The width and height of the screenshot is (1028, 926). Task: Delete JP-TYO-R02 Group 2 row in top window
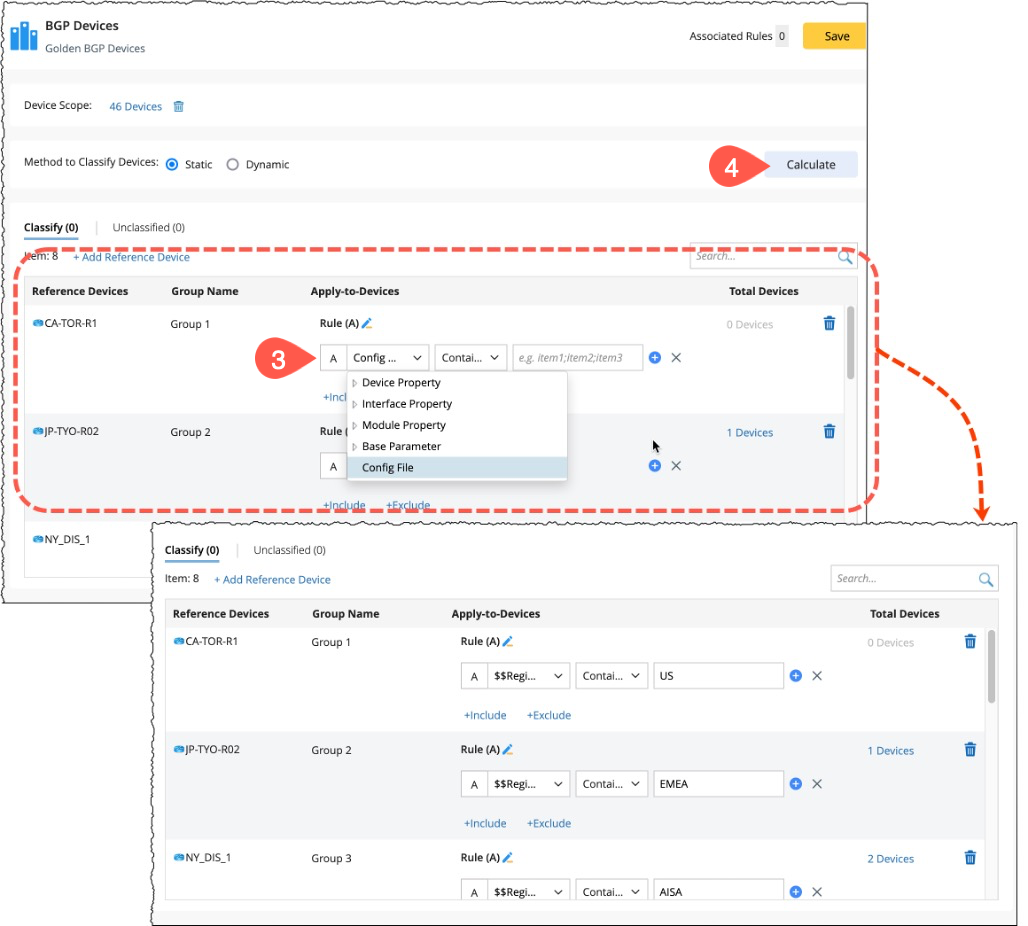pyautogui.click(x=829, y=432)
